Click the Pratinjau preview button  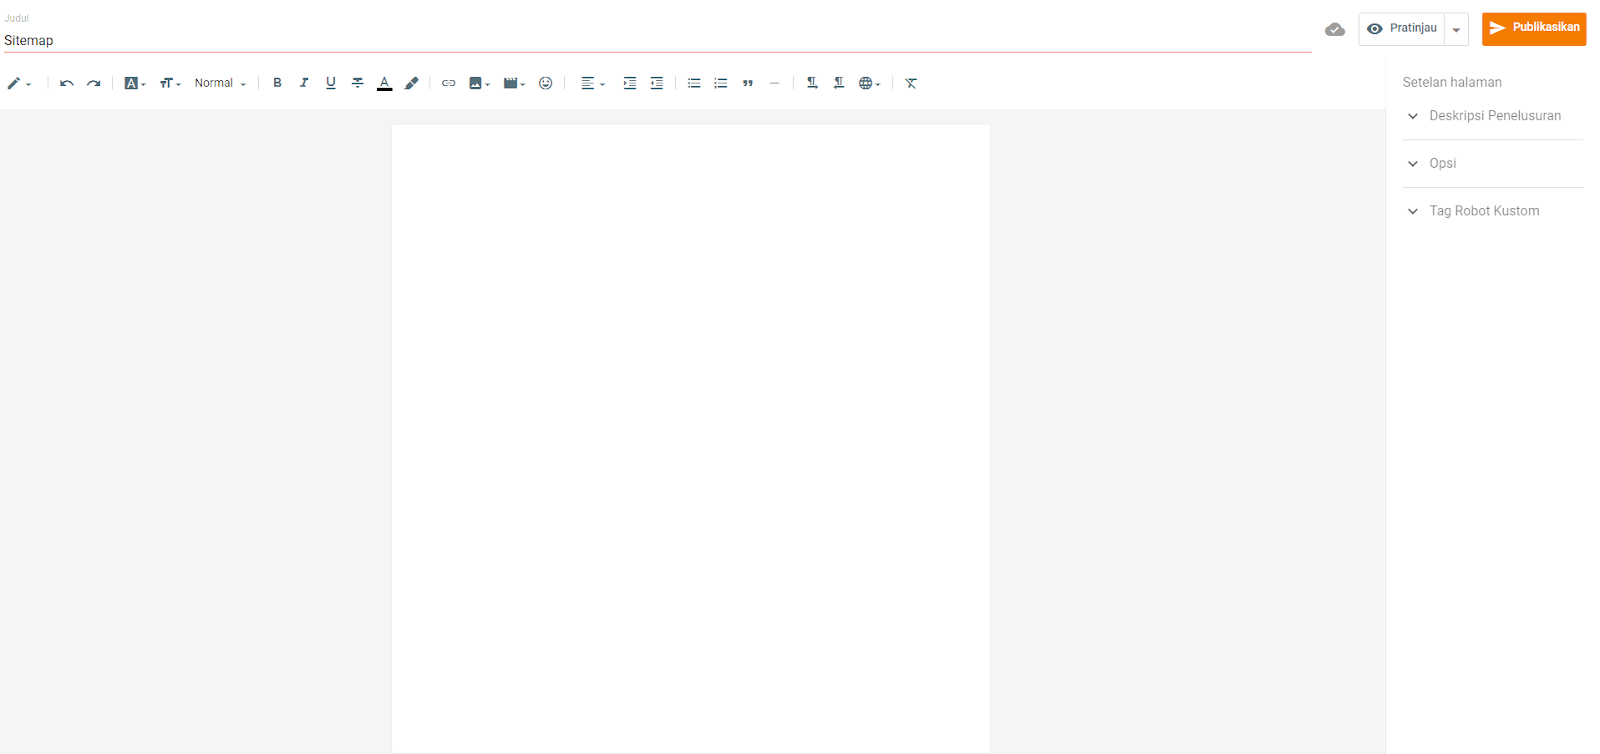click(1401, 28)
